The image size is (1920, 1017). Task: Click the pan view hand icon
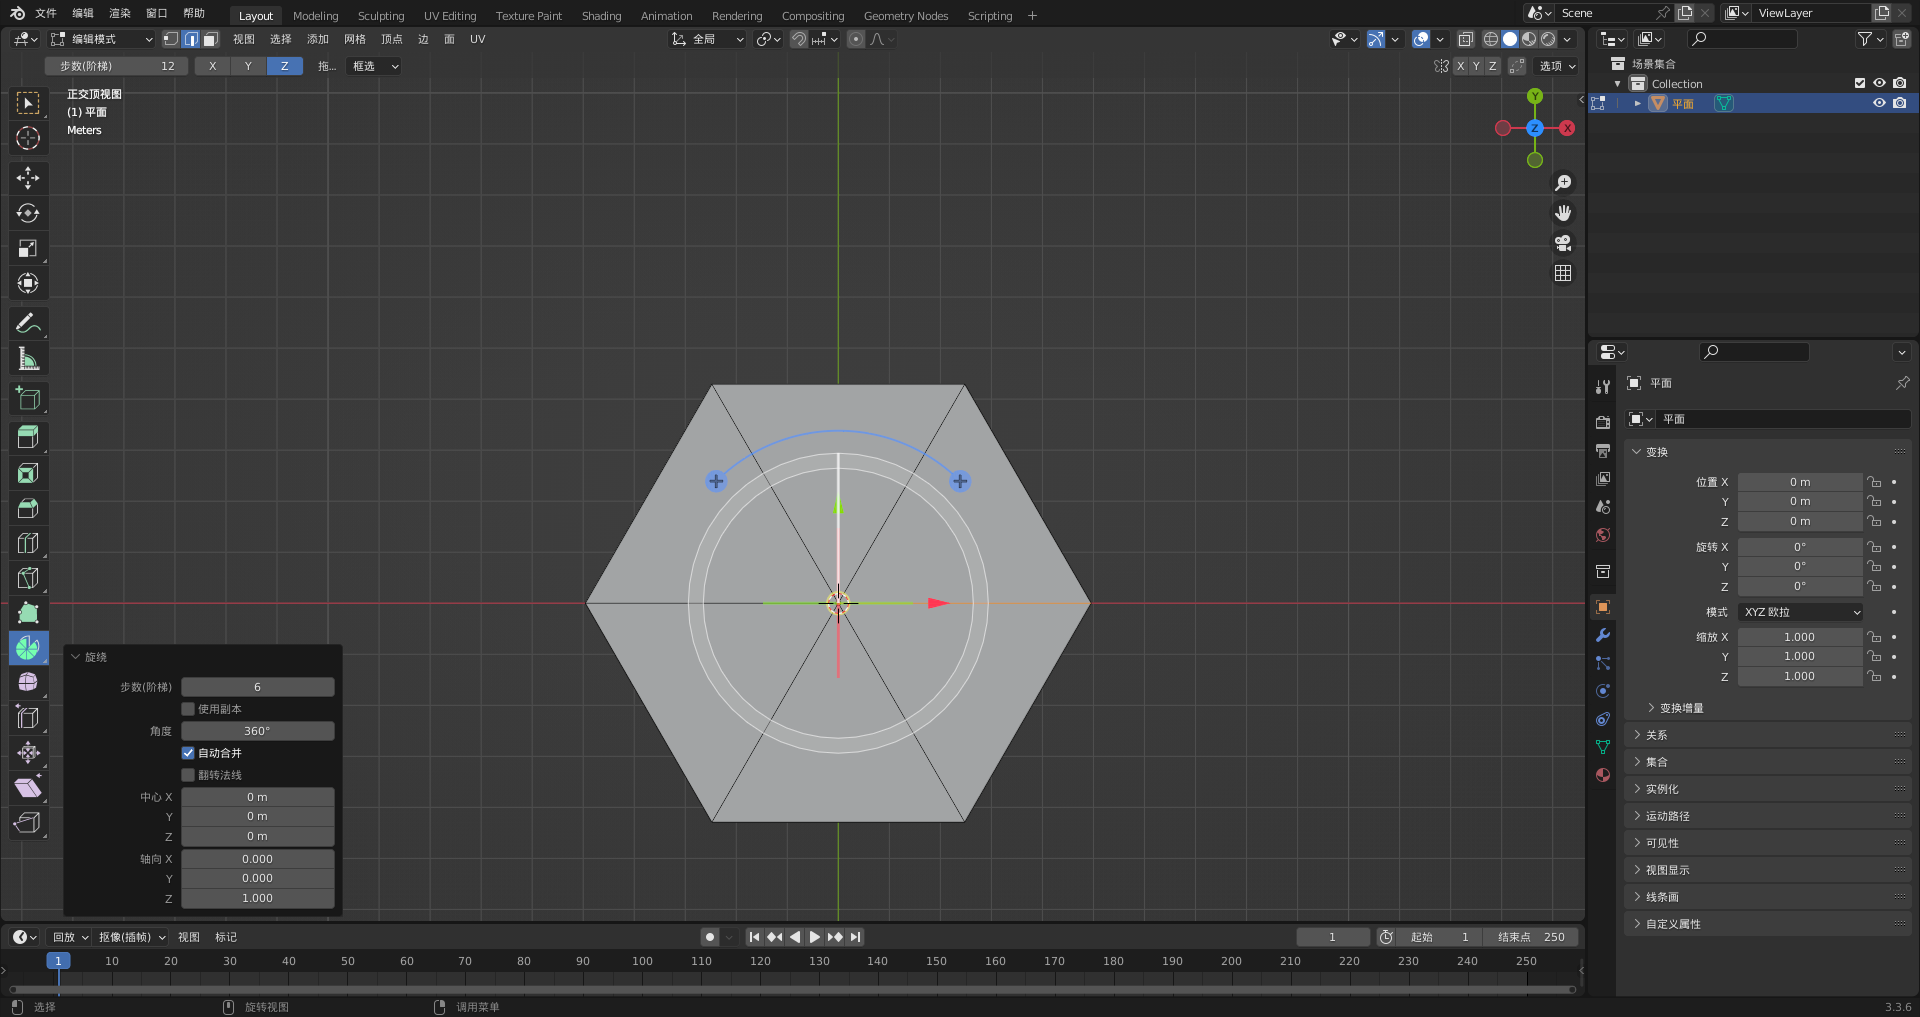pos(1563,213)
